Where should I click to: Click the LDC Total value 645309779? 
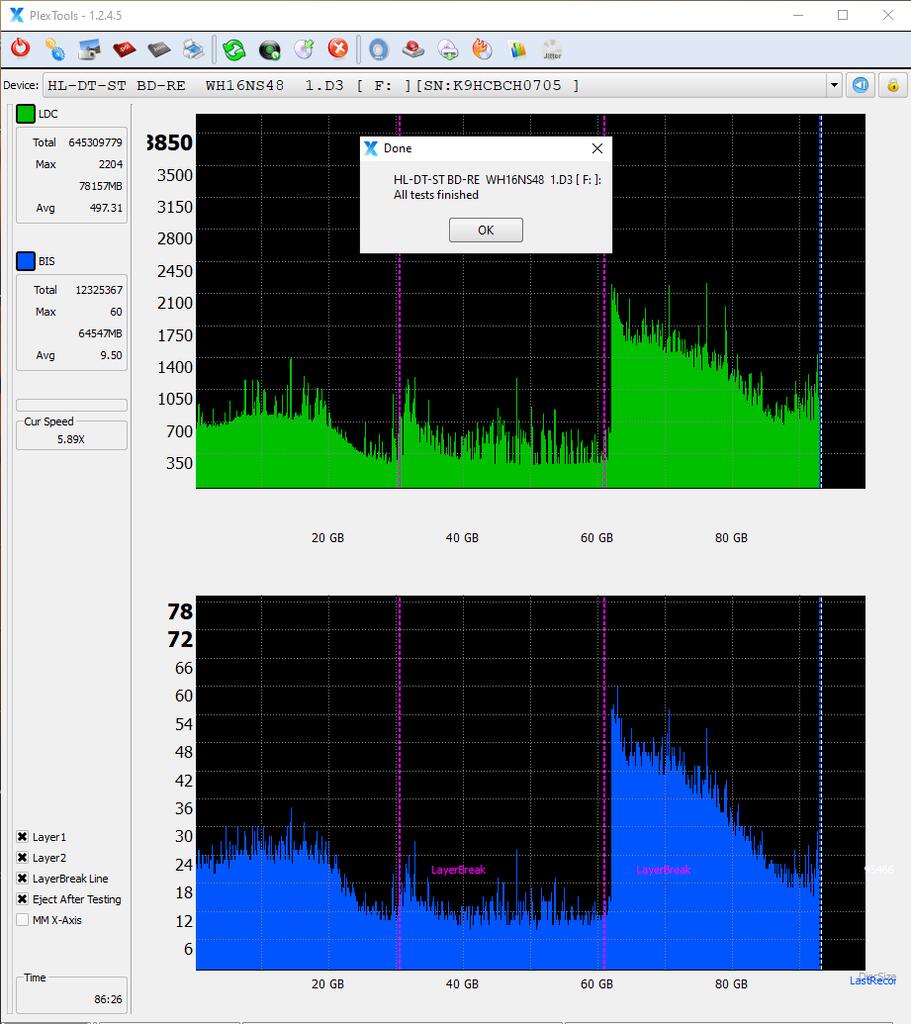click(95, 142)
